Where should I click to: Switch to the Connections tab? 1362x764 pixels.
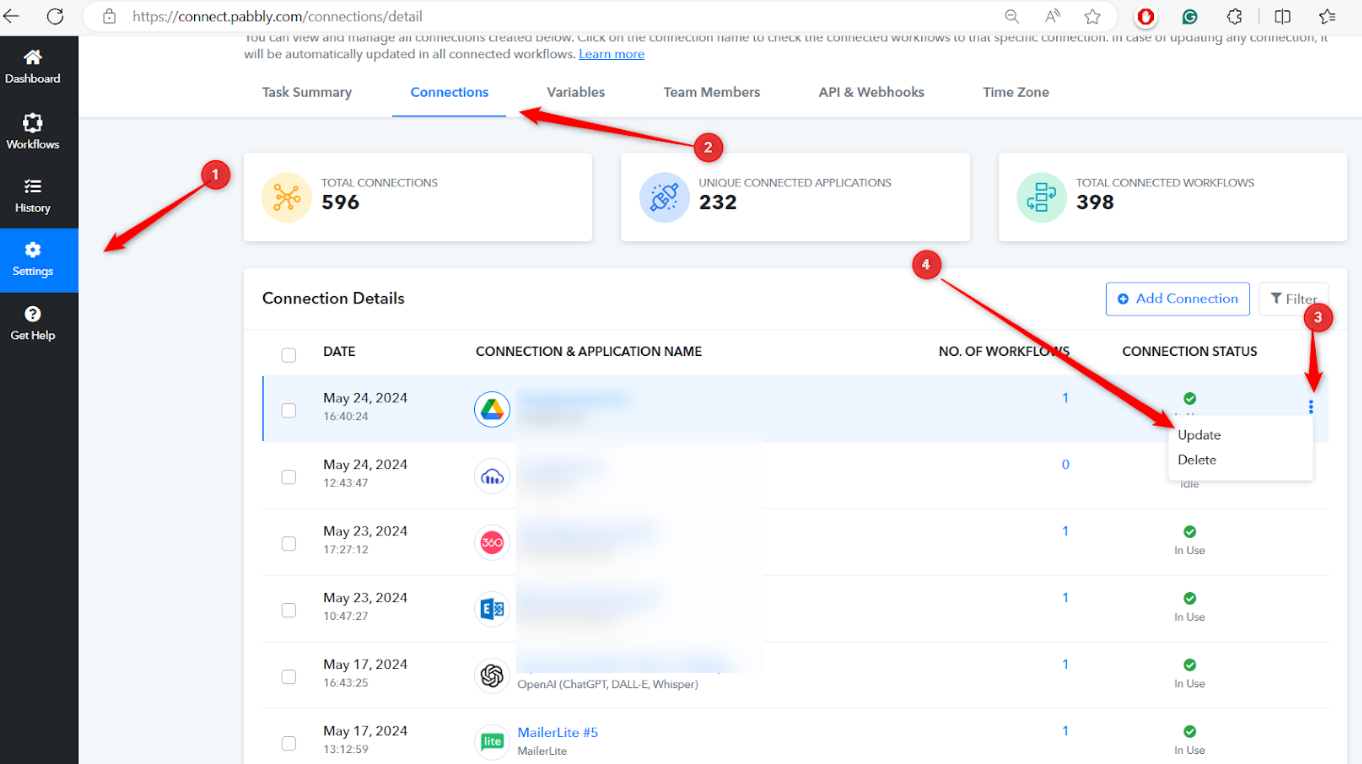tap(449, 92)
